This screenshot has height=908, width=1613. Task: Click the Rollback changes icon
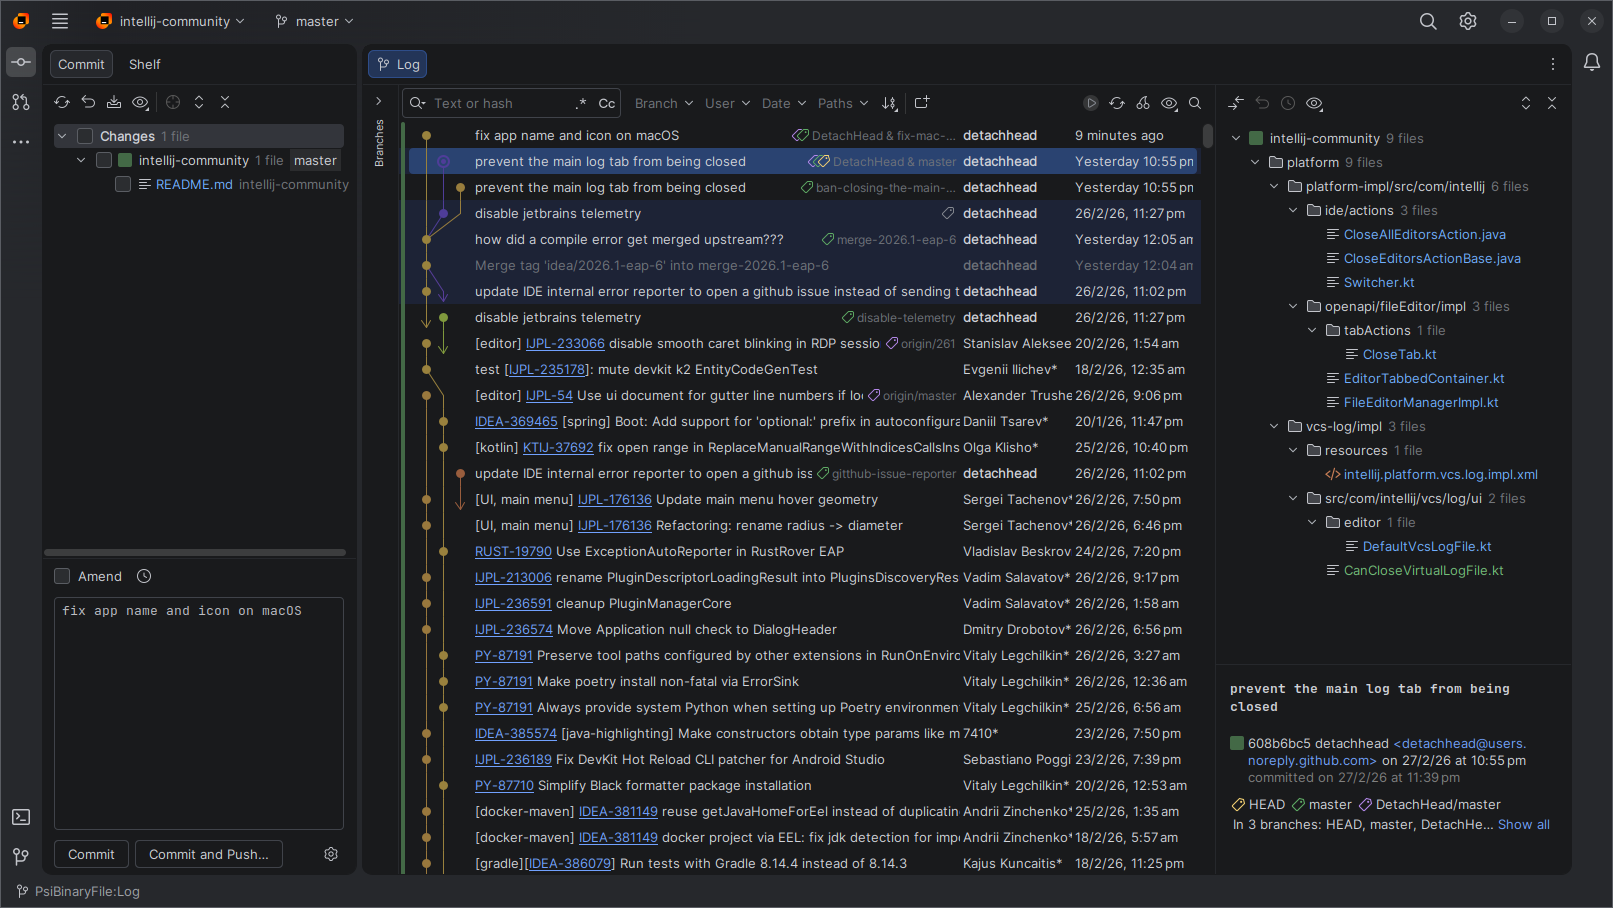click(88, 102)
